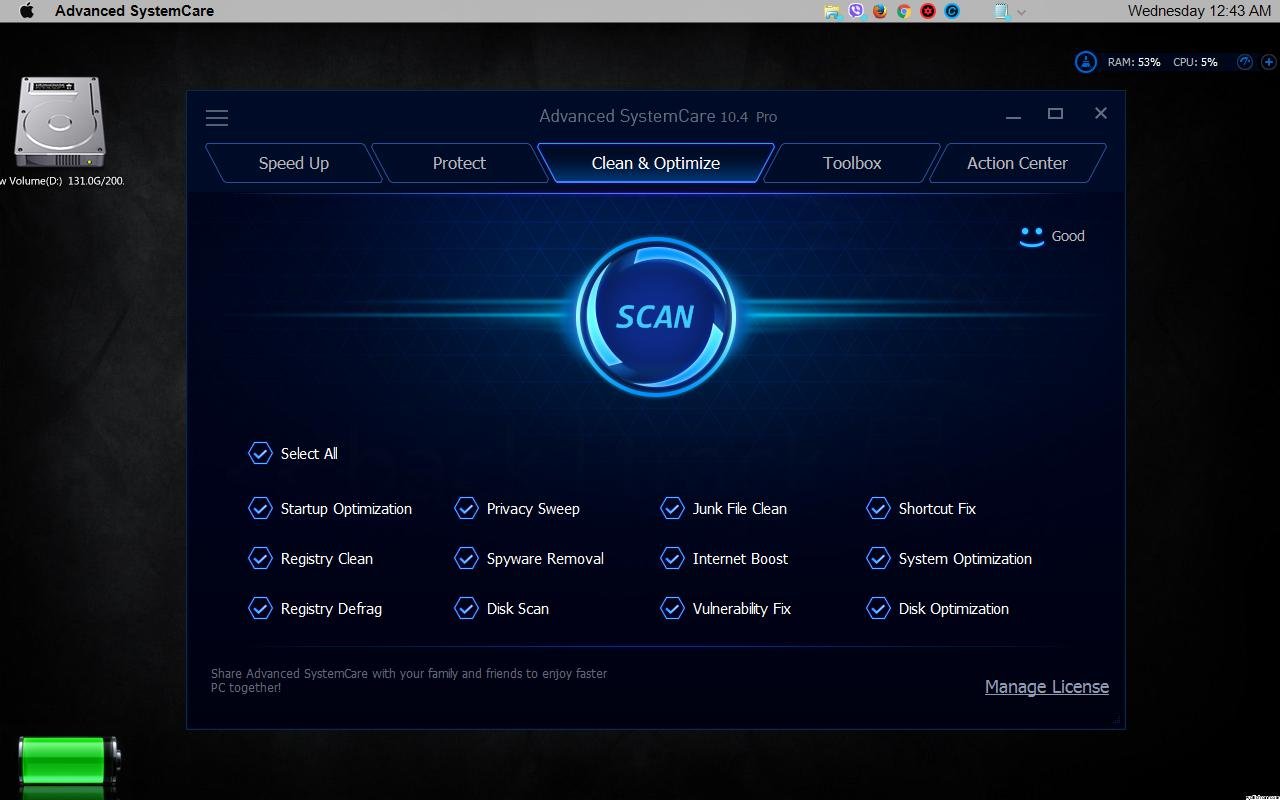Toggle Disk Optimization checkbox
The image size is (1280, 800).
point(878,609)
